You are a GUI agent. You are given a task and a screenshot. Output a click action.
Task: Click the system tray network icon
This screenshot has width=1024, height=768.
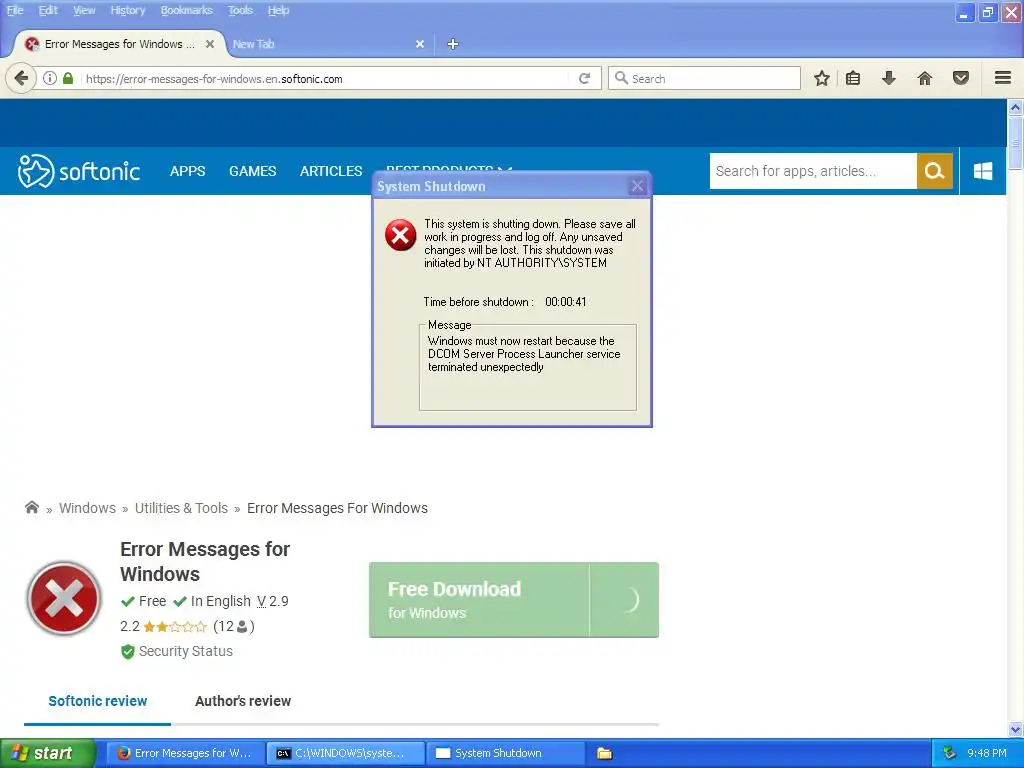[949, 753]
